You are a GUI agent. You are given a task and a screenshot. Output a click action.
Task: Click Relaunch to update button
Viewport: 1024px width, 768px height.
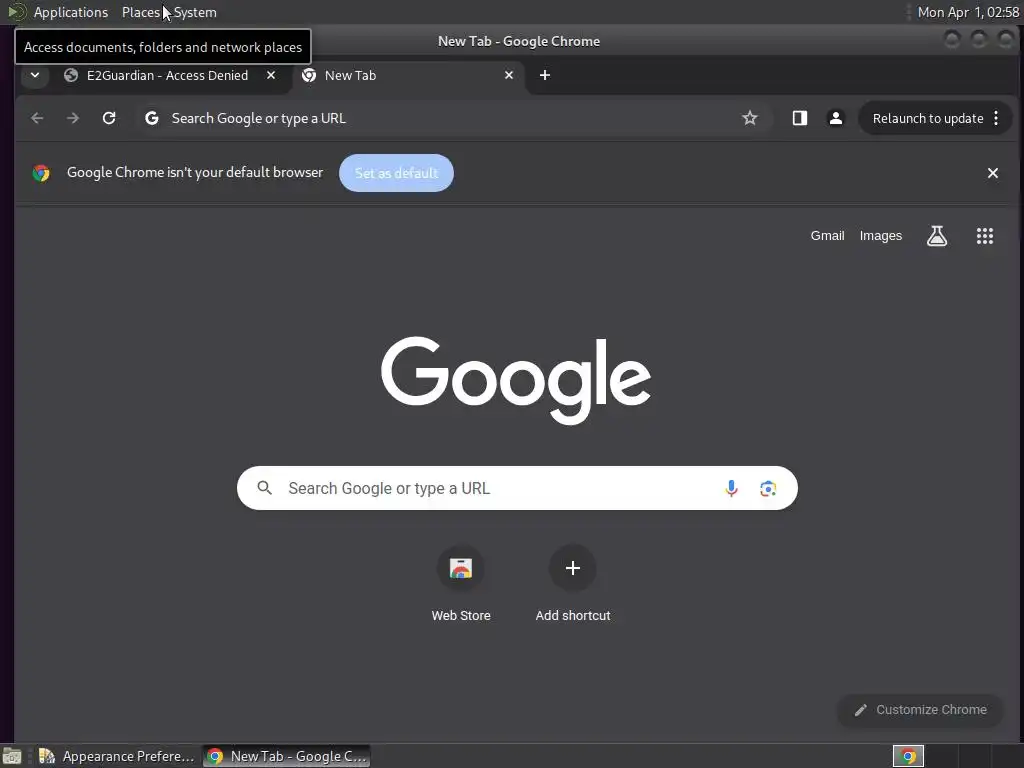point(928,118)
